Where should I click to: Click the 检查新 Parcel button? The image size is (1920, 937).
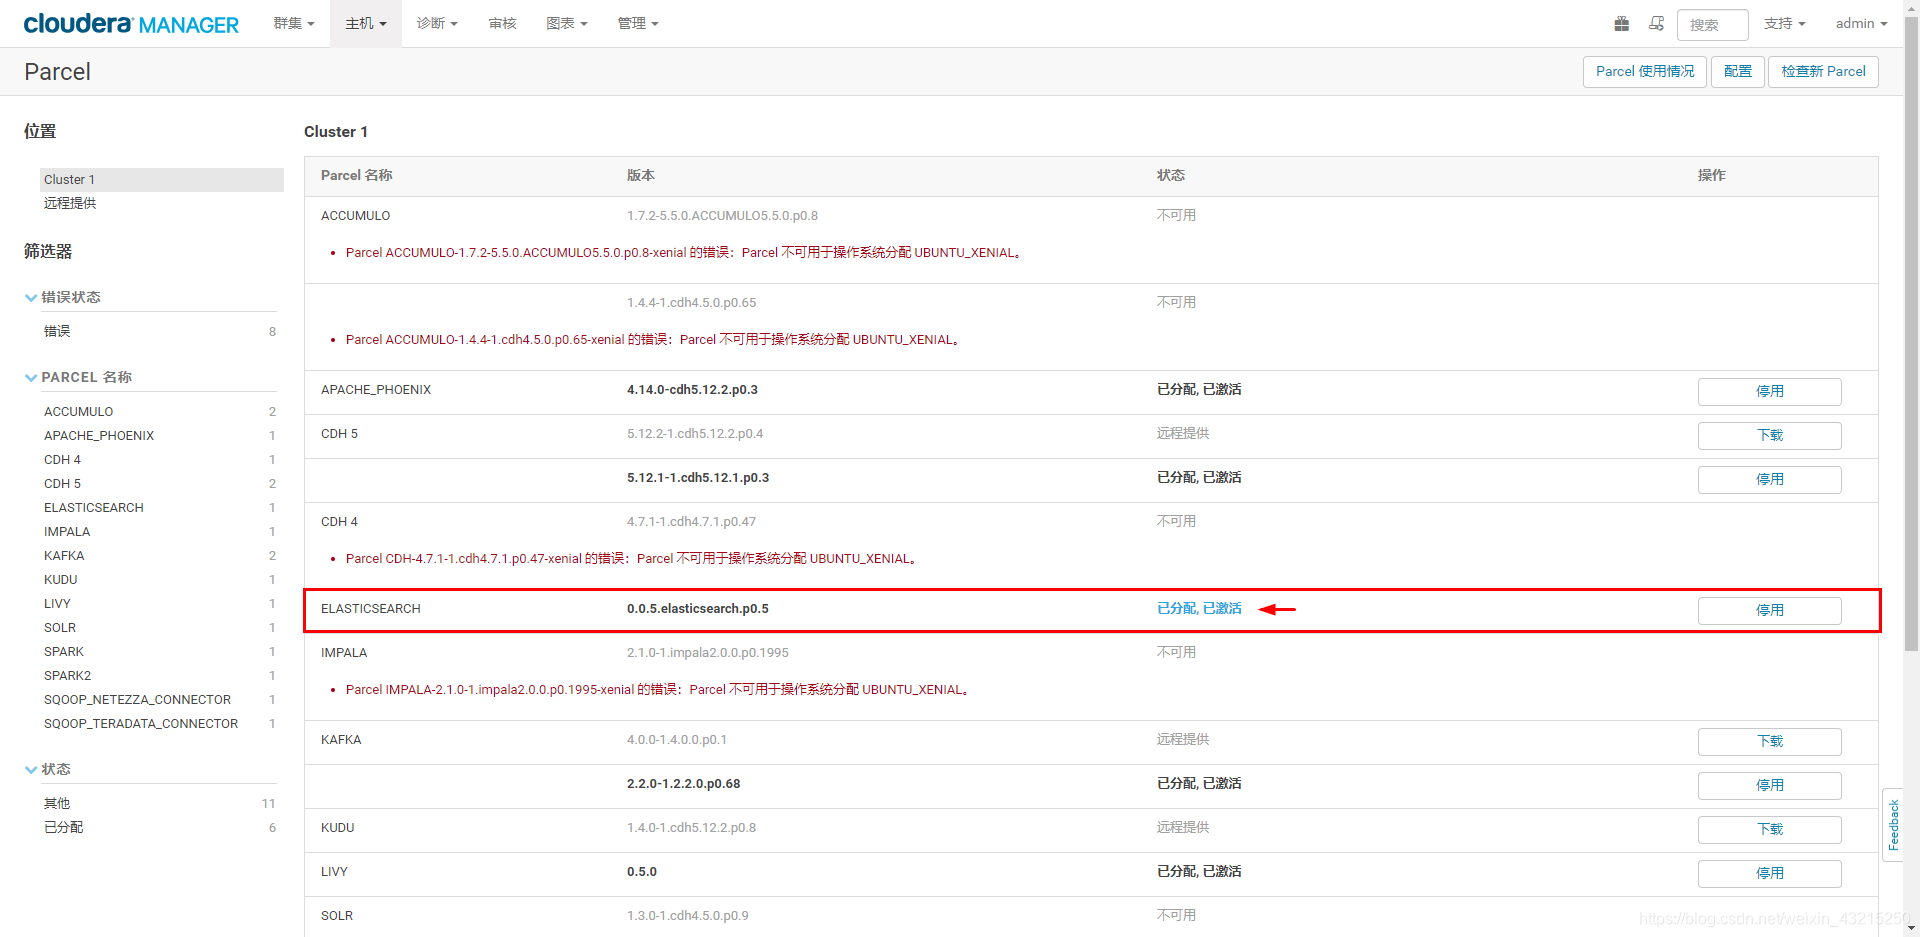coord(1823,71)
